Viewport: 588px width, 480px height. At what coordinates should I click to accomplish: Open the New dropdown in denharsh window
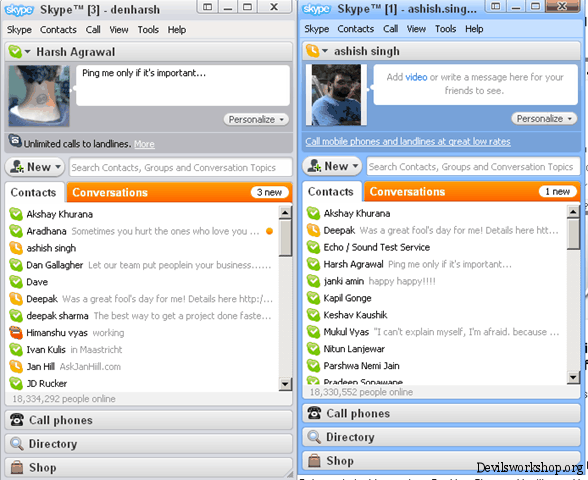click(35, 167)
